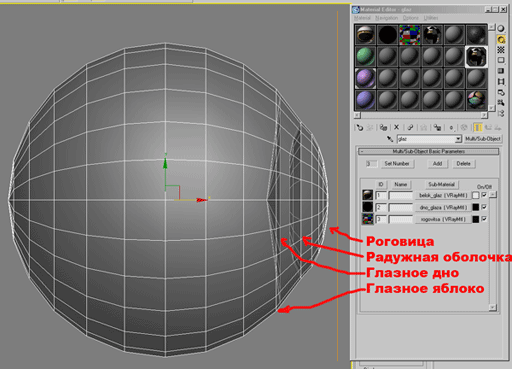Open Material Editor Options icon
Viewport: 512px width, 369px height.
[x=501, y=92]
